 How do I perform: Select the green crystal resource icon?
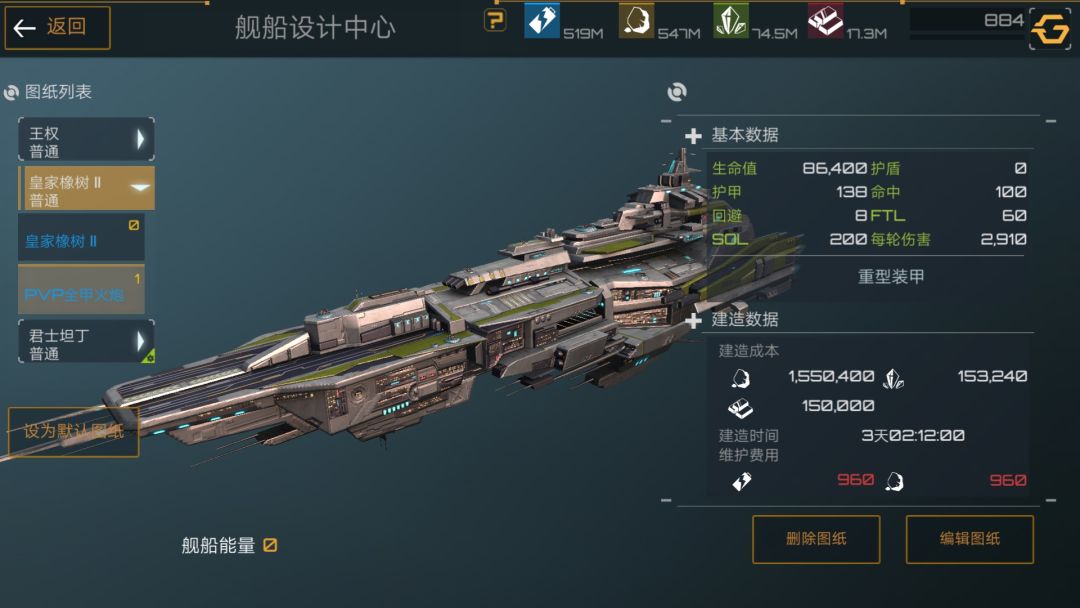(730, 20)
